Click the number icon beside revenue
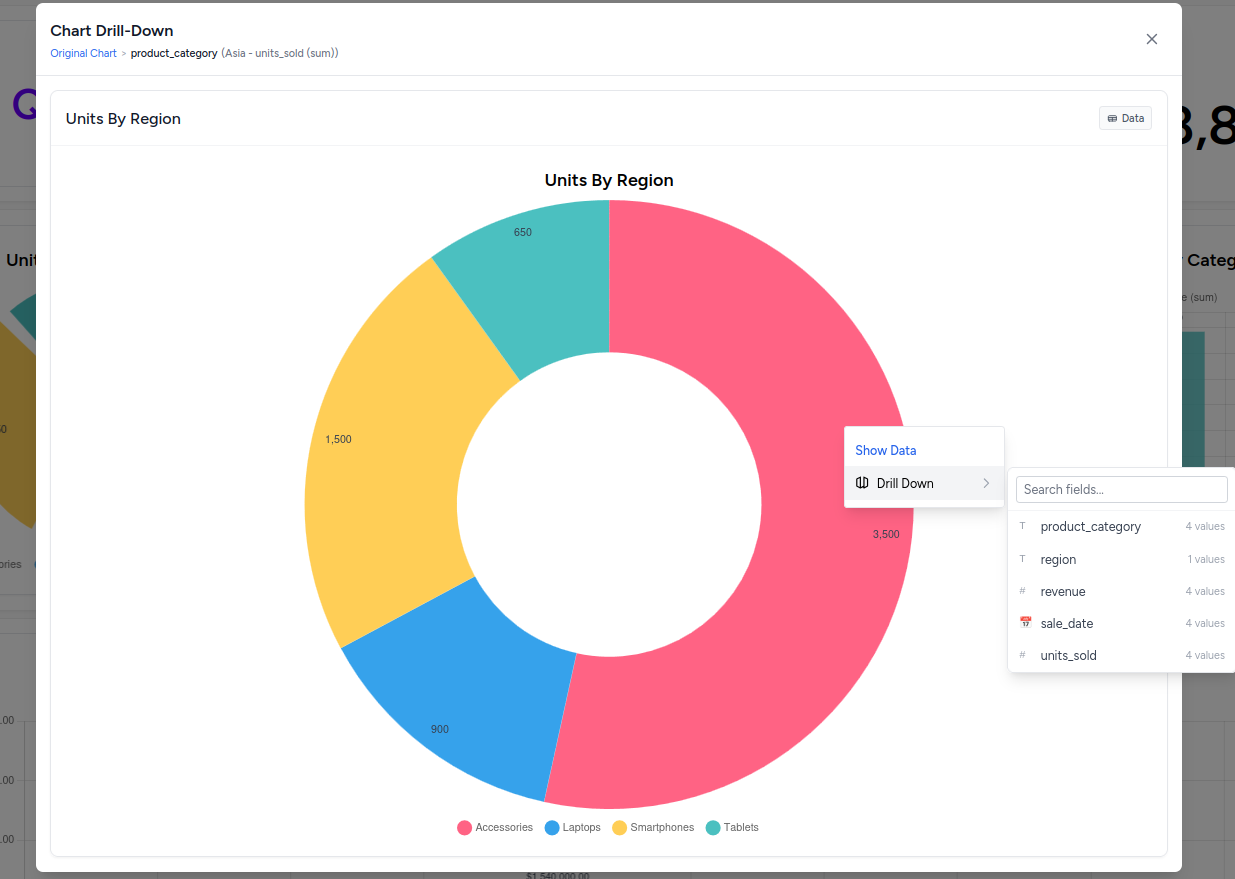Screen dimensions: 1235x879 [x=1022, y=591]
